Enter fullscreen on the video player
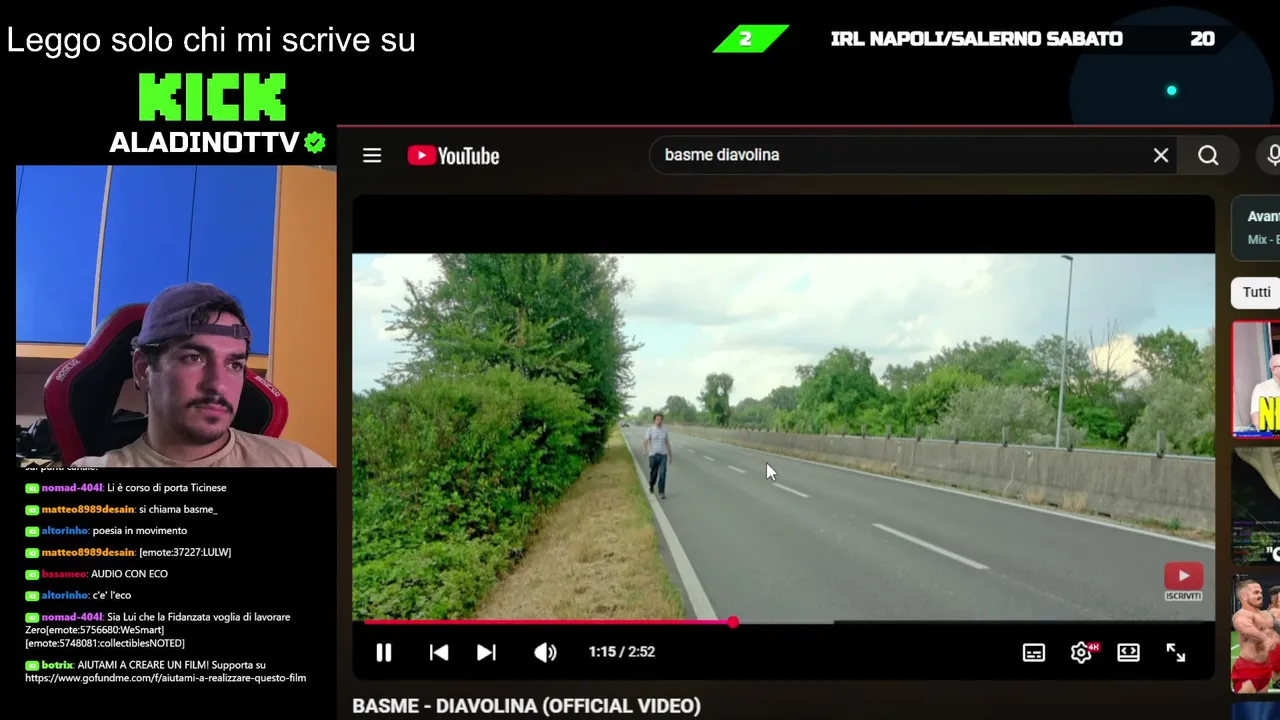 (1176, 652)
